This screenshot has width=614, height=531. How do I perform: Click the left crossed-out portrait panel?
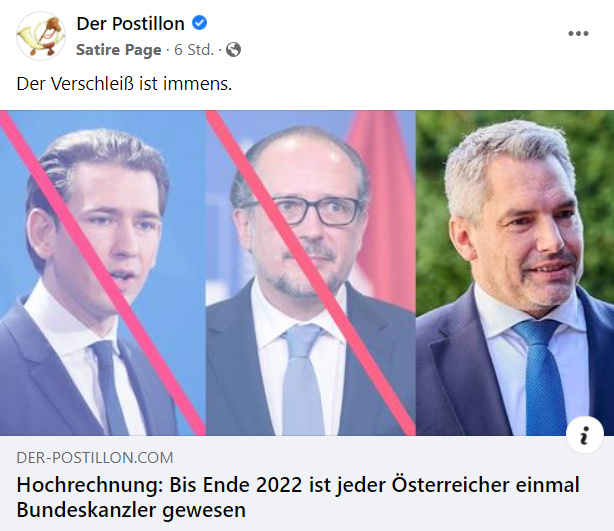(x=103, y=273)
